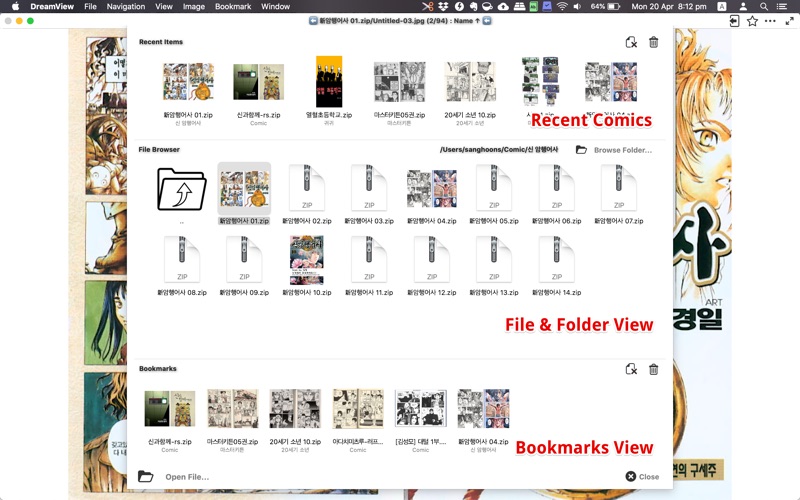Clear the Recent Items list using the trash icon
This screenshot has height=500, width=800.
pyautogui.click(x=653, y=42)
